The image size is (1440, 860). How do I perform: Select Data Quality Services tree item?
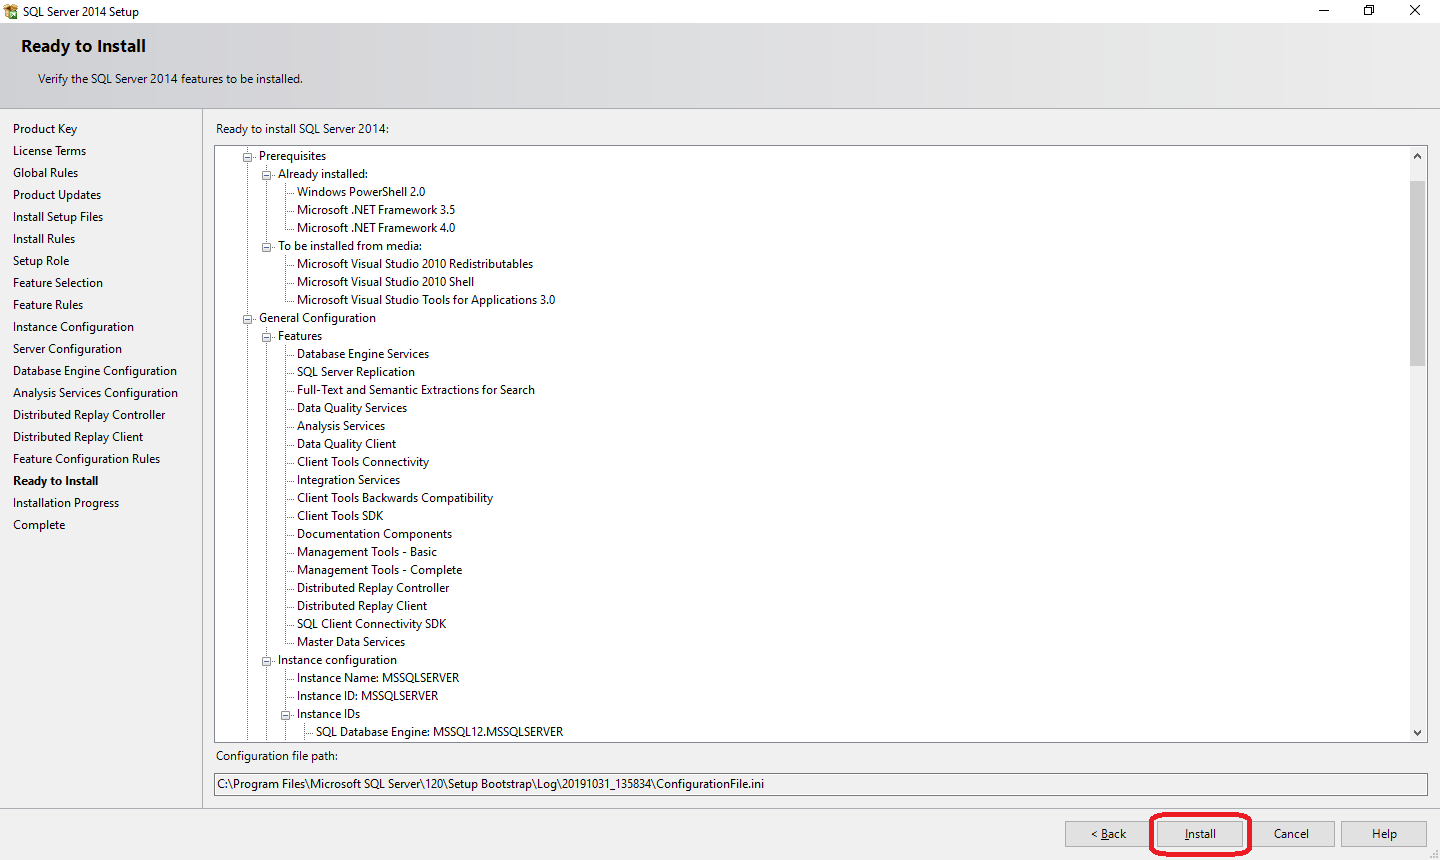pos(352,408)
